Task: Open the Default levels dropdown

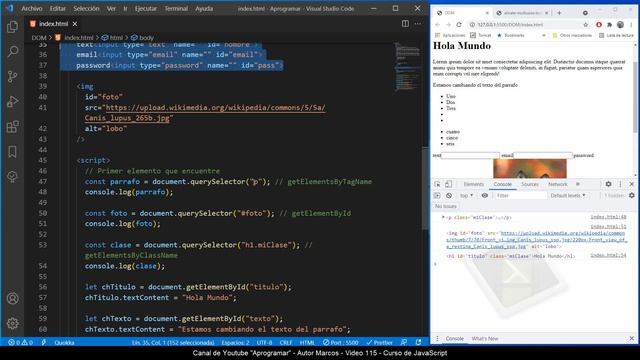Action: click(568, 196)
